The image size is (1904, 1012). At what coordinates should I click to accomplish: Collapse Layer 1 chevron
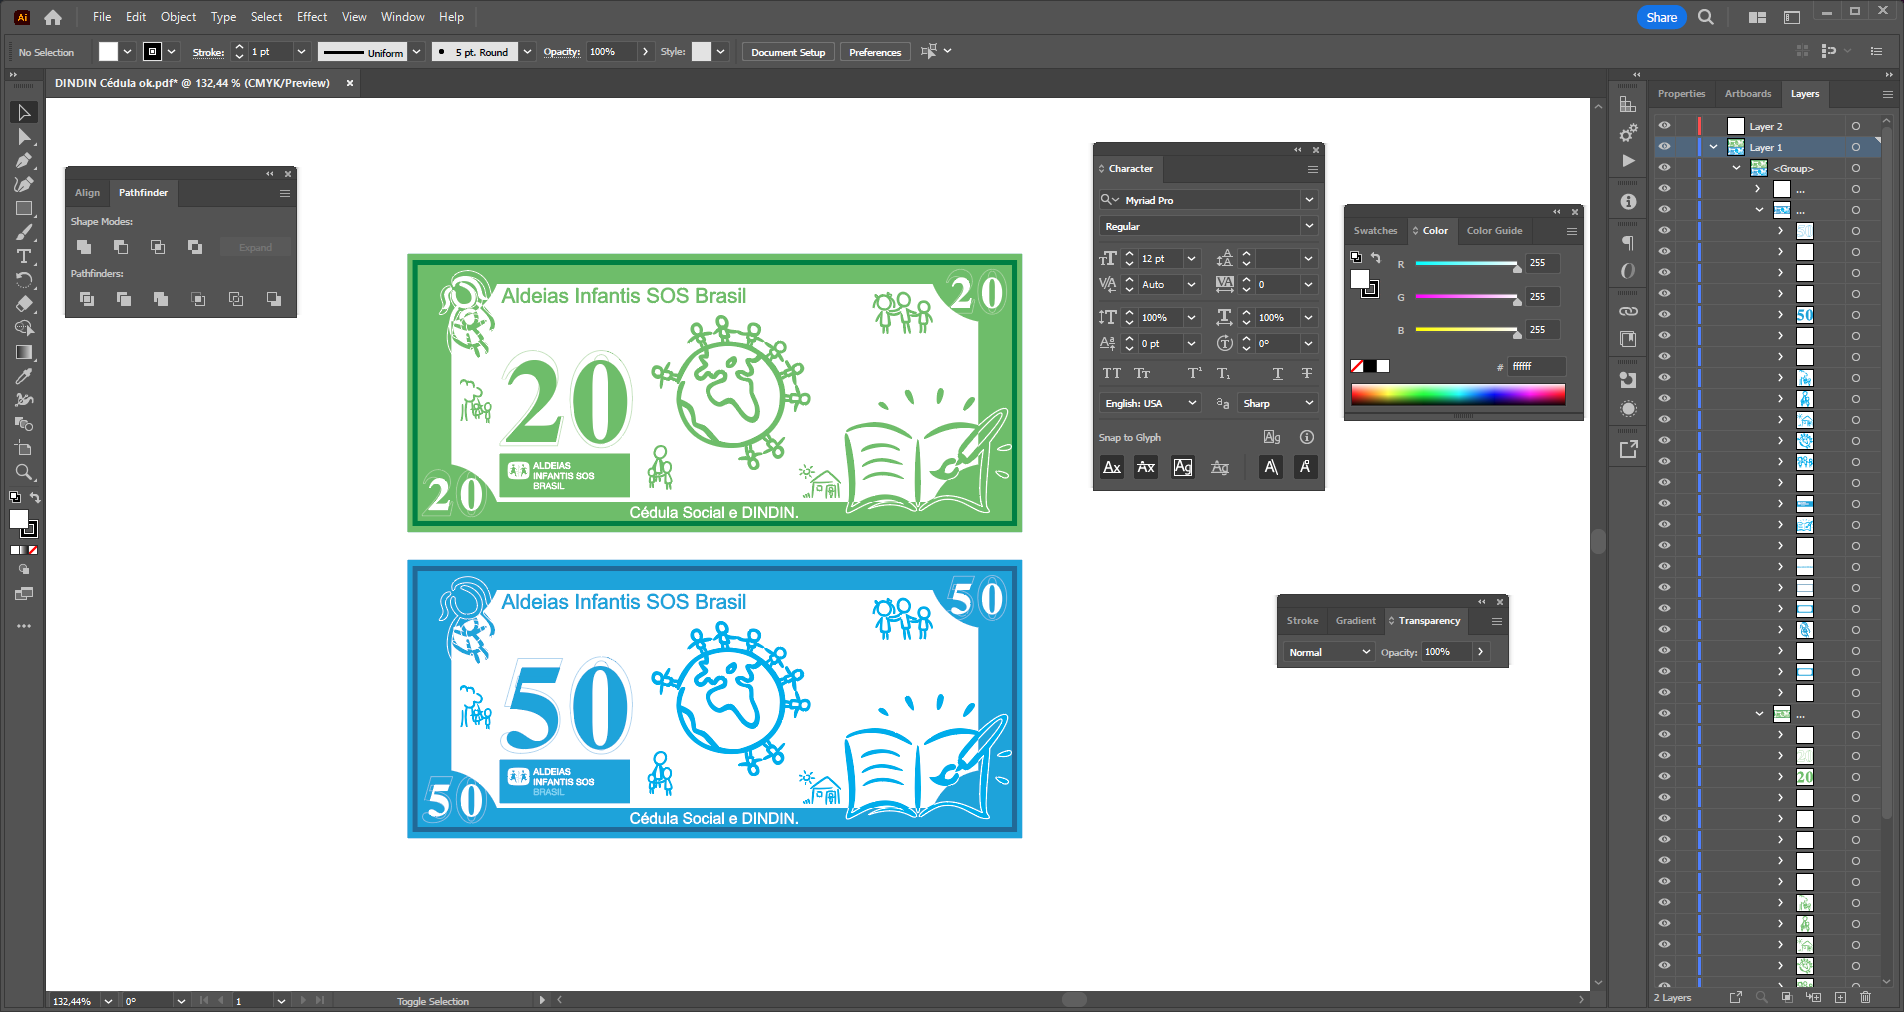click(1714, 147)
